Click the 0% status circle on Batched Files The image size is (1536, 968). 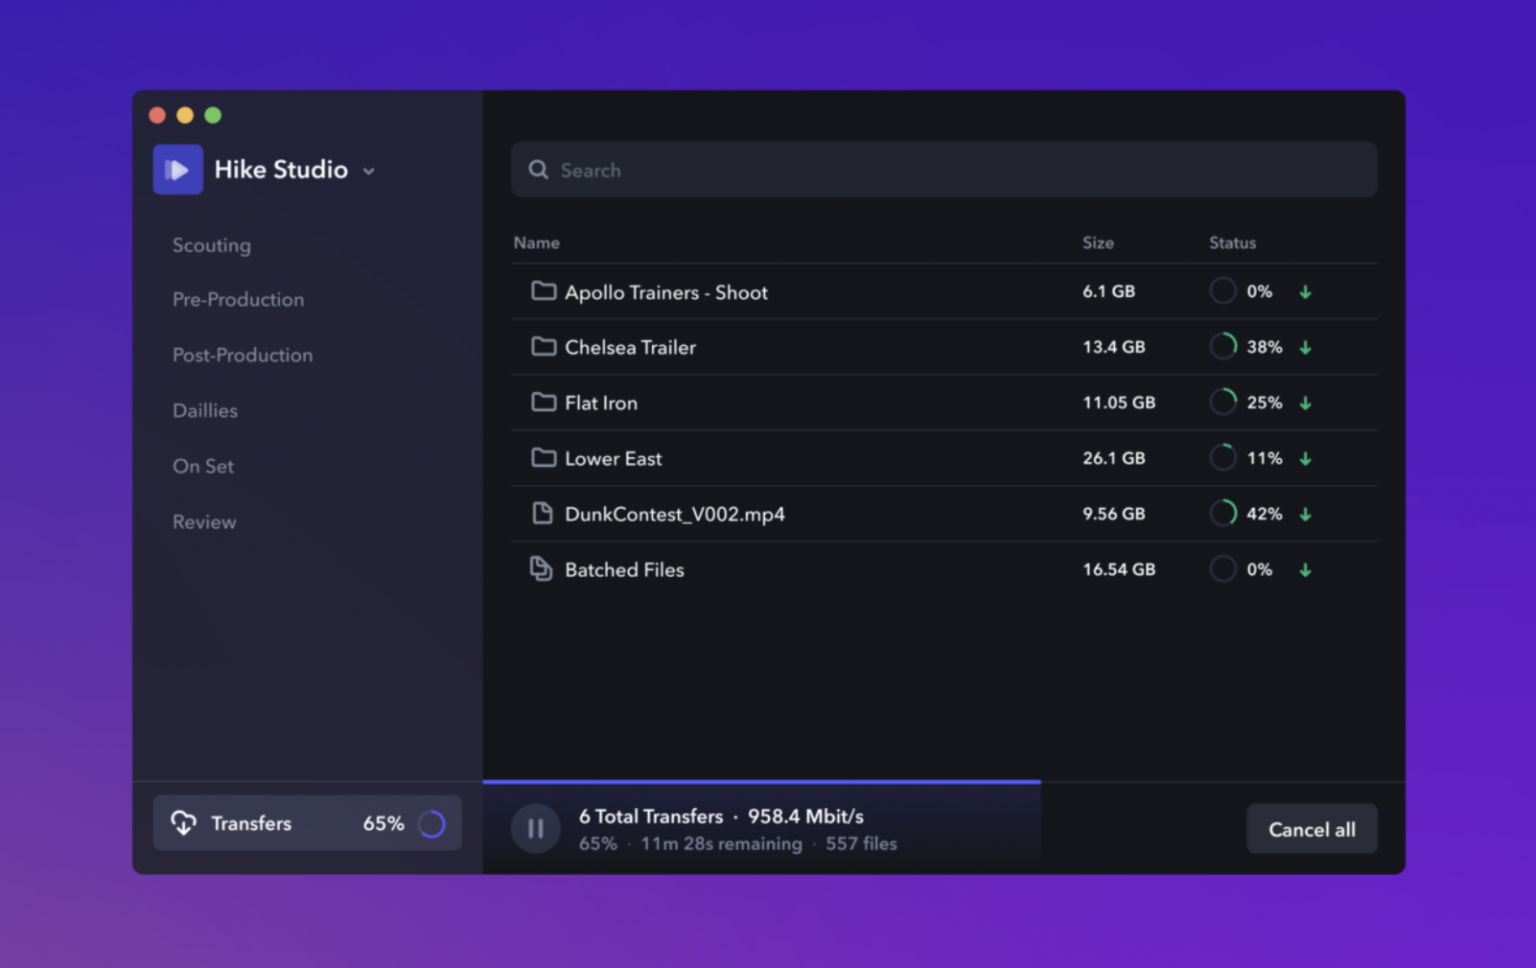pyautogui.click(x=1222, y=568)
